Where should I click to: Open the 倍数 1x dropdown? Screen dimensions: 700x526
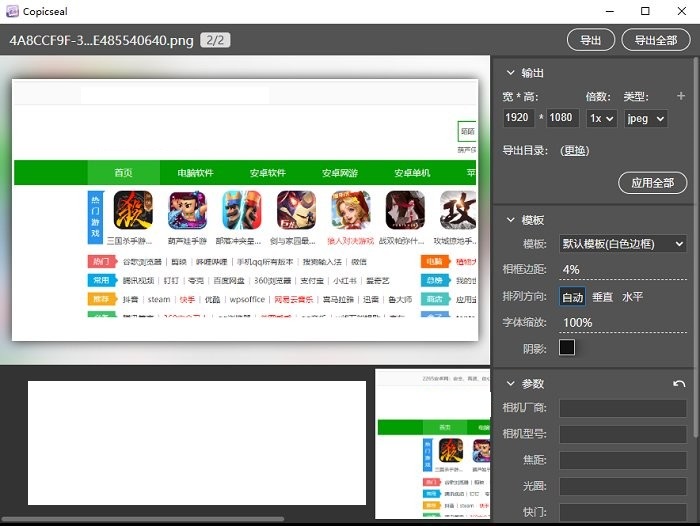pos(601,118)
